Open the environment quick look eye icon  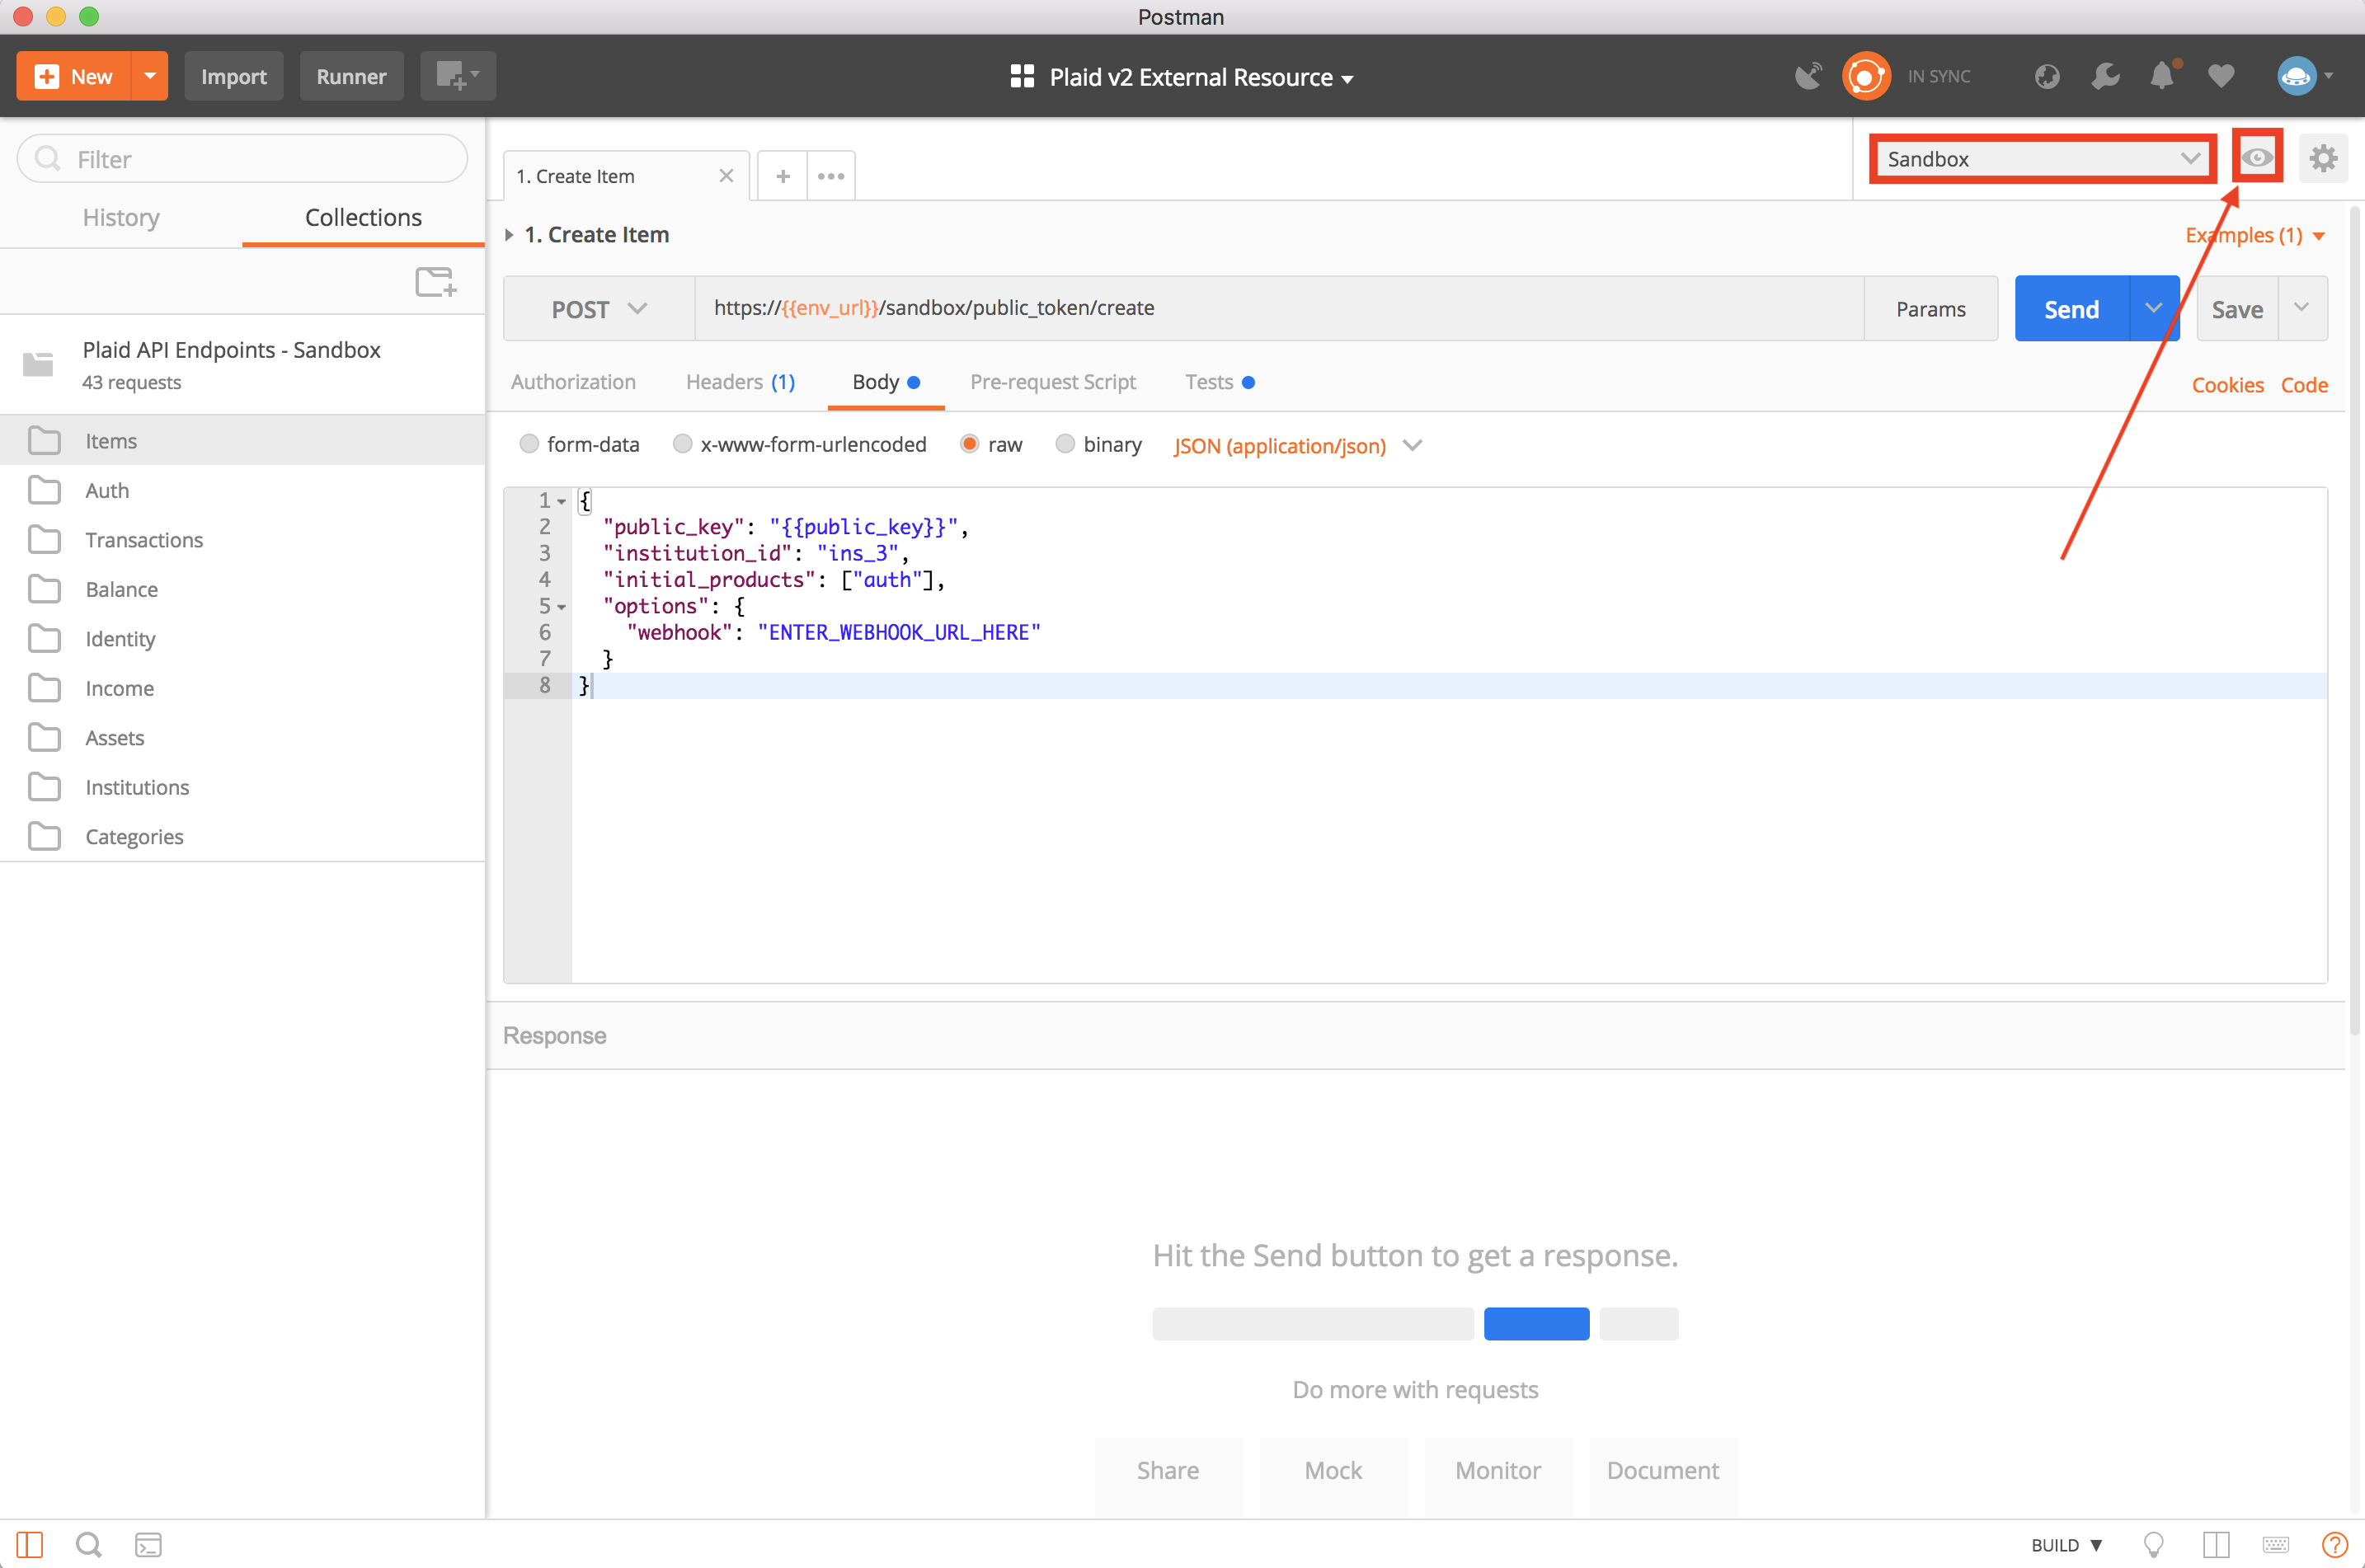pyautogui.click(x=2257, y=157)
